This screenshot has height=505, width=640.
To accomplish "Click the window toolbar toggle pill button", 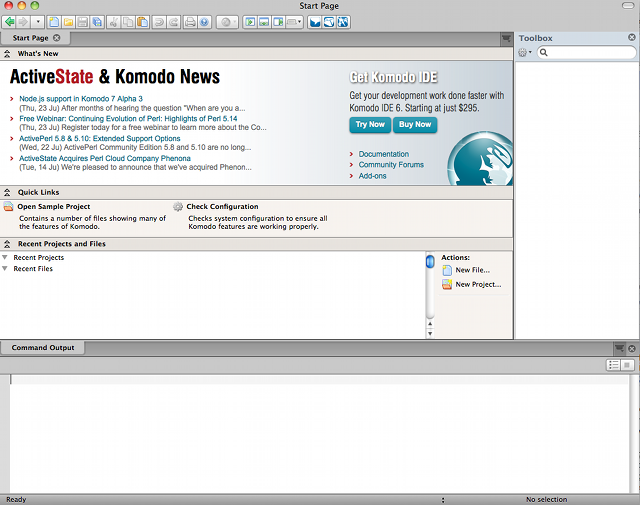I will coord(628,6).
